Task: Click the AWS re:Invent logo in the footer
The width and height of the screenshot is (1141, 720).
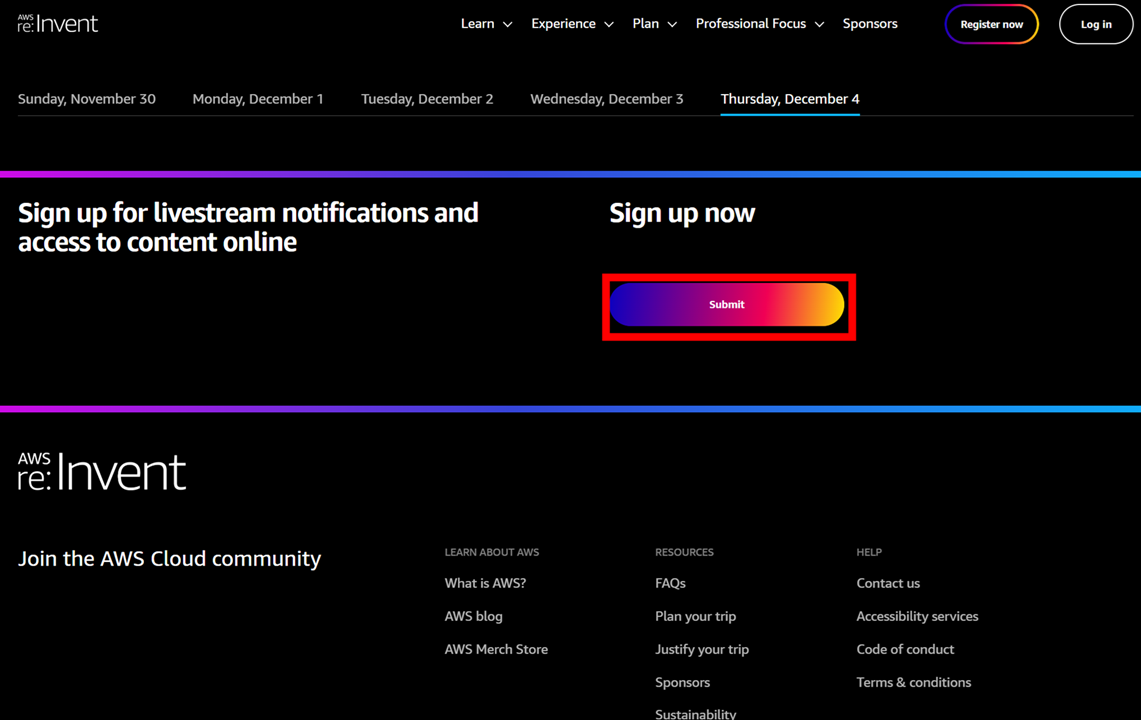Action: point(101,470)
